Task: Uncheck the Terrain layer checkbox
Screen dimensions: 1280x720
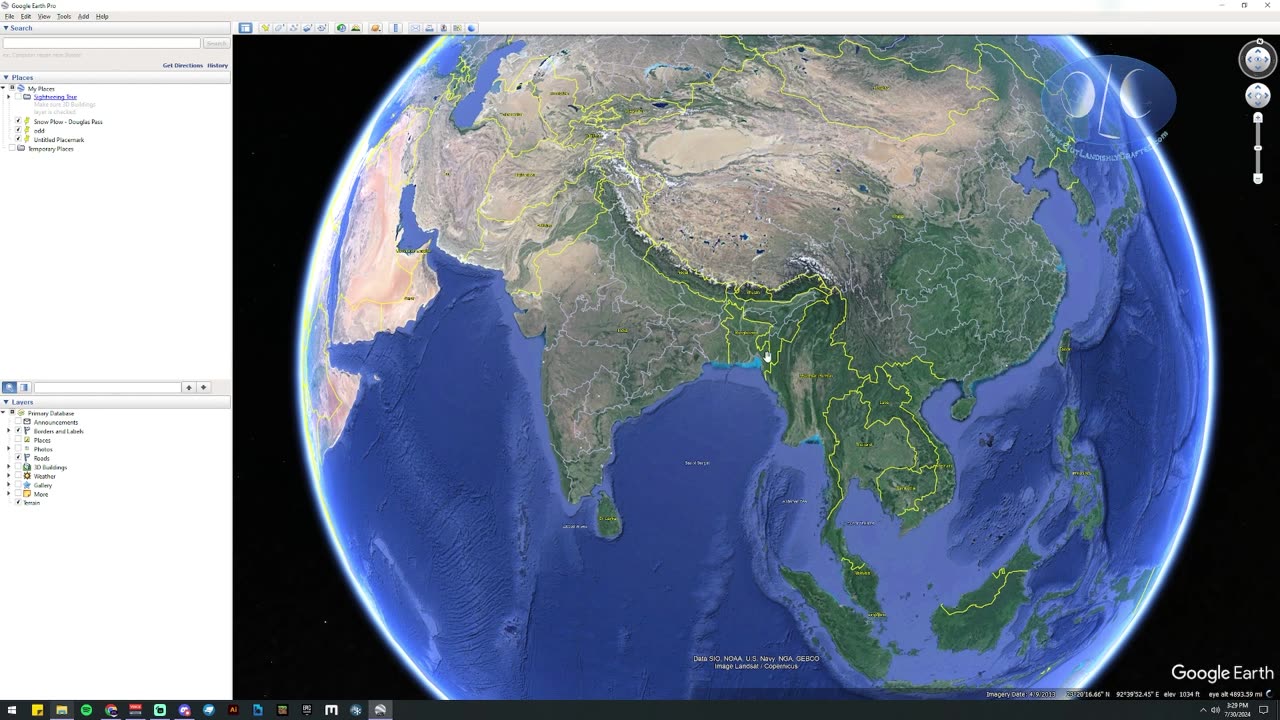Action: [x=18, y=502]
